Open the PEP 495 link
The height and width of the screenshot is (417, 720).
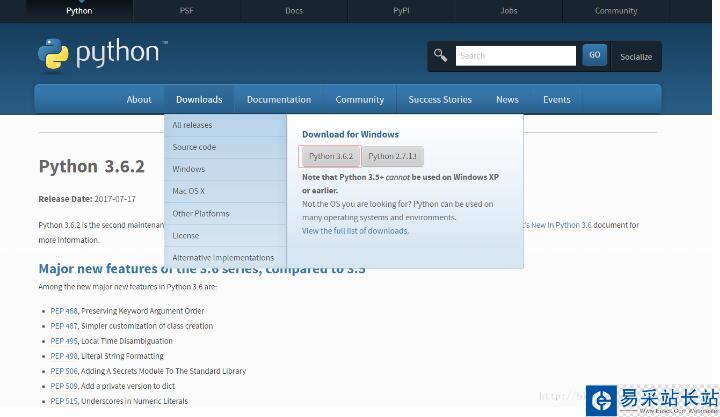pos(64,341)
